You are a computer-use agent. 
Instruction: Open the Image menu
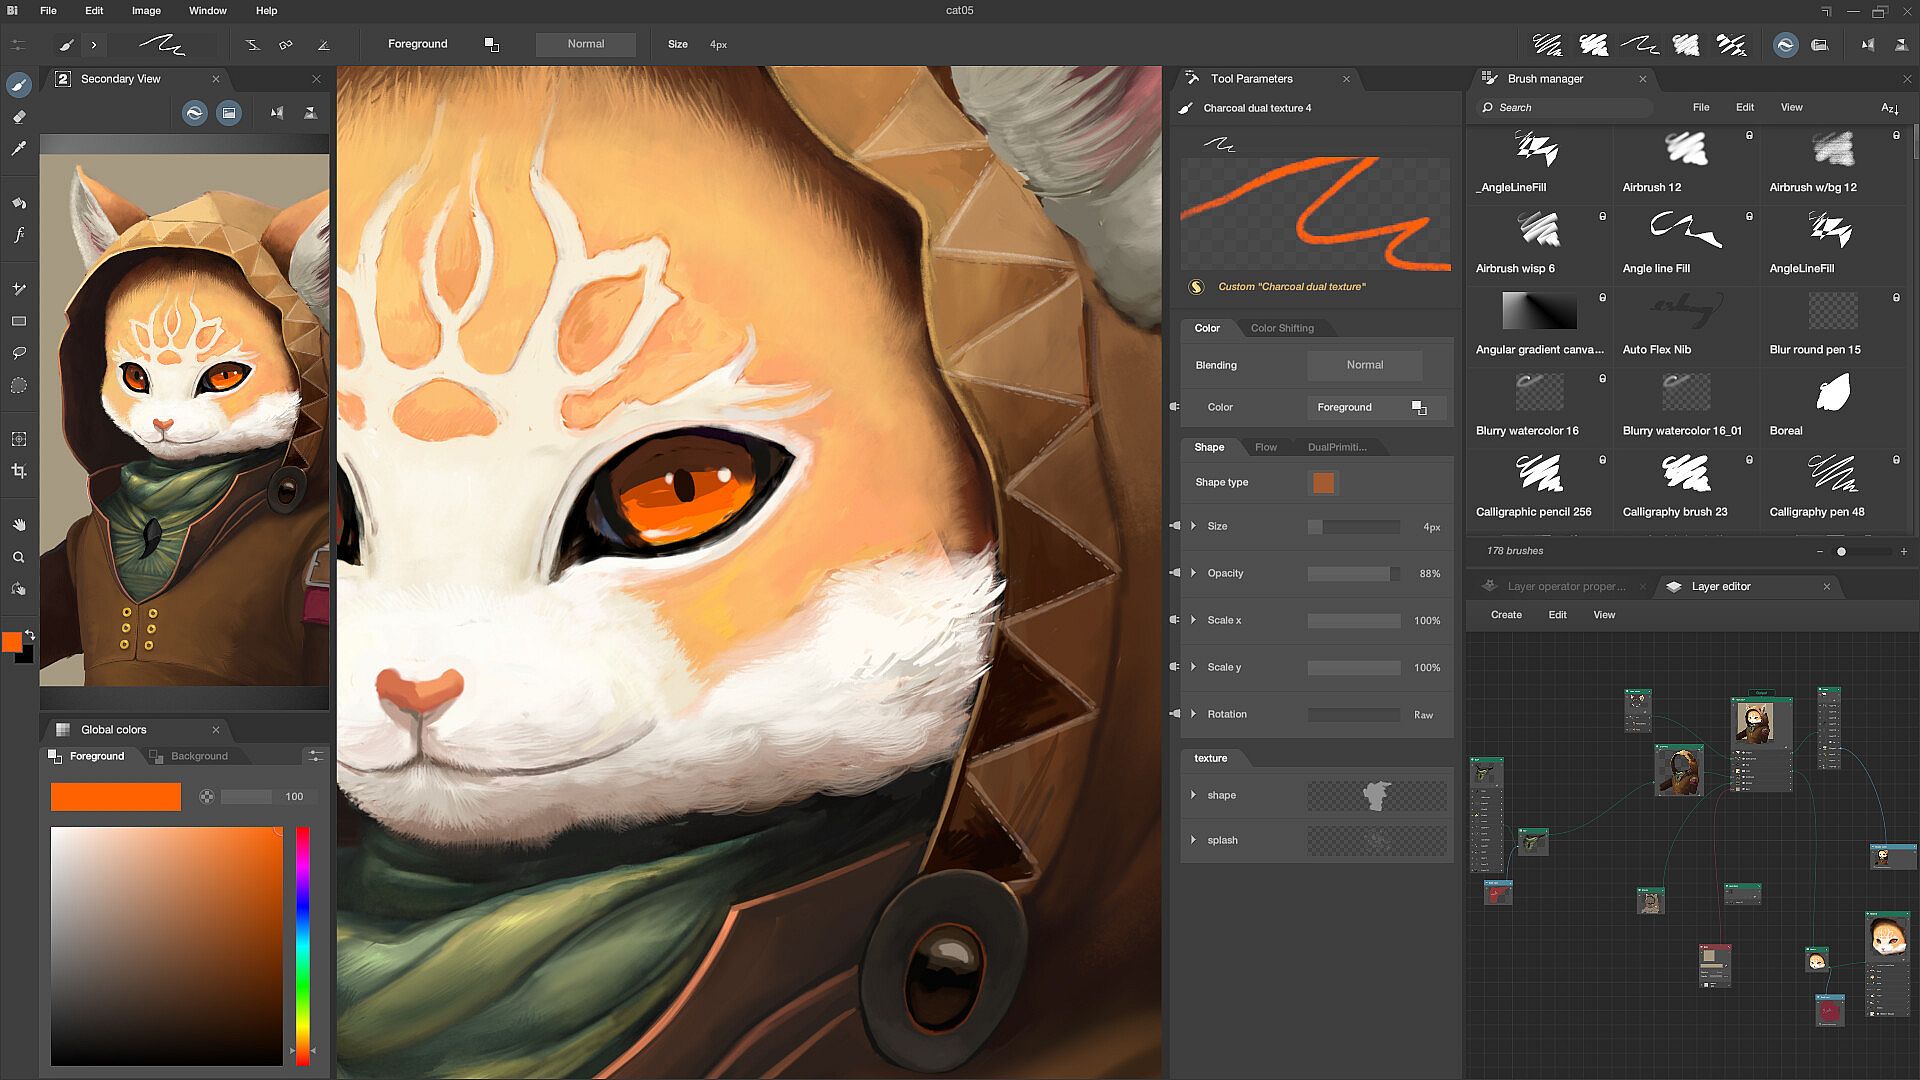(146, 11)
